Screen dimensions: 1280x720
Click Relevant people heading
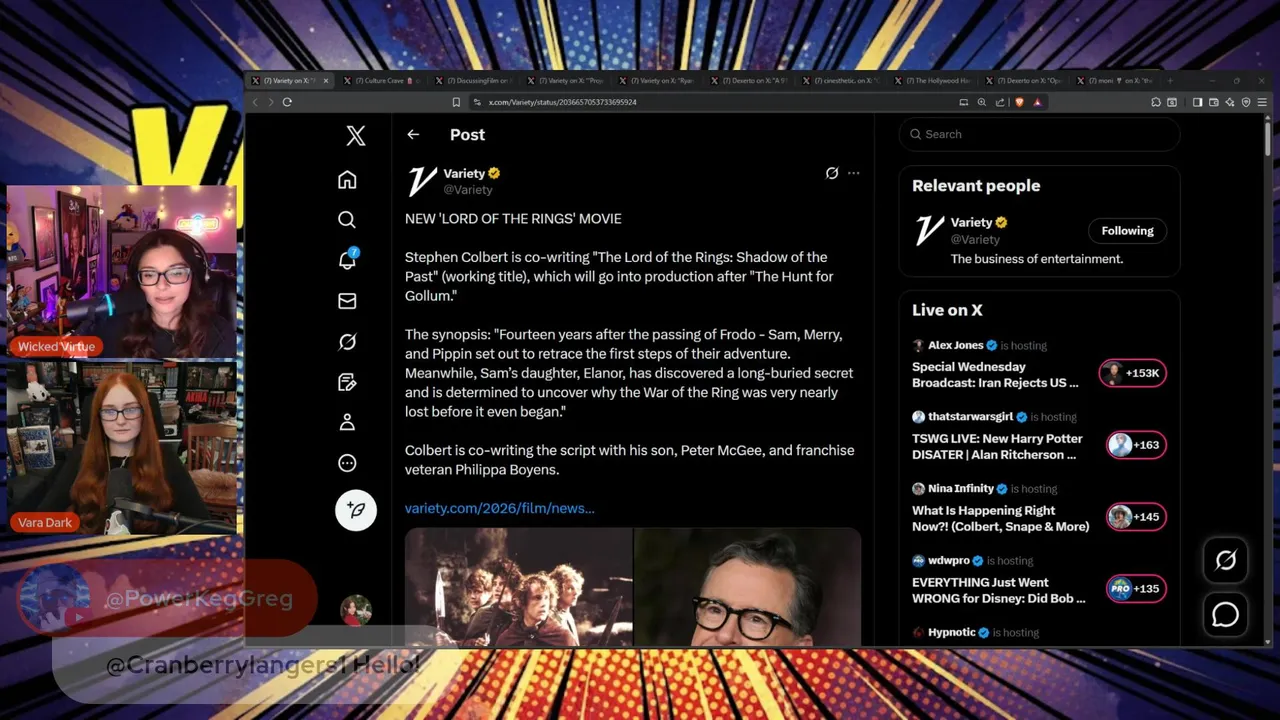tap(976, 186)
